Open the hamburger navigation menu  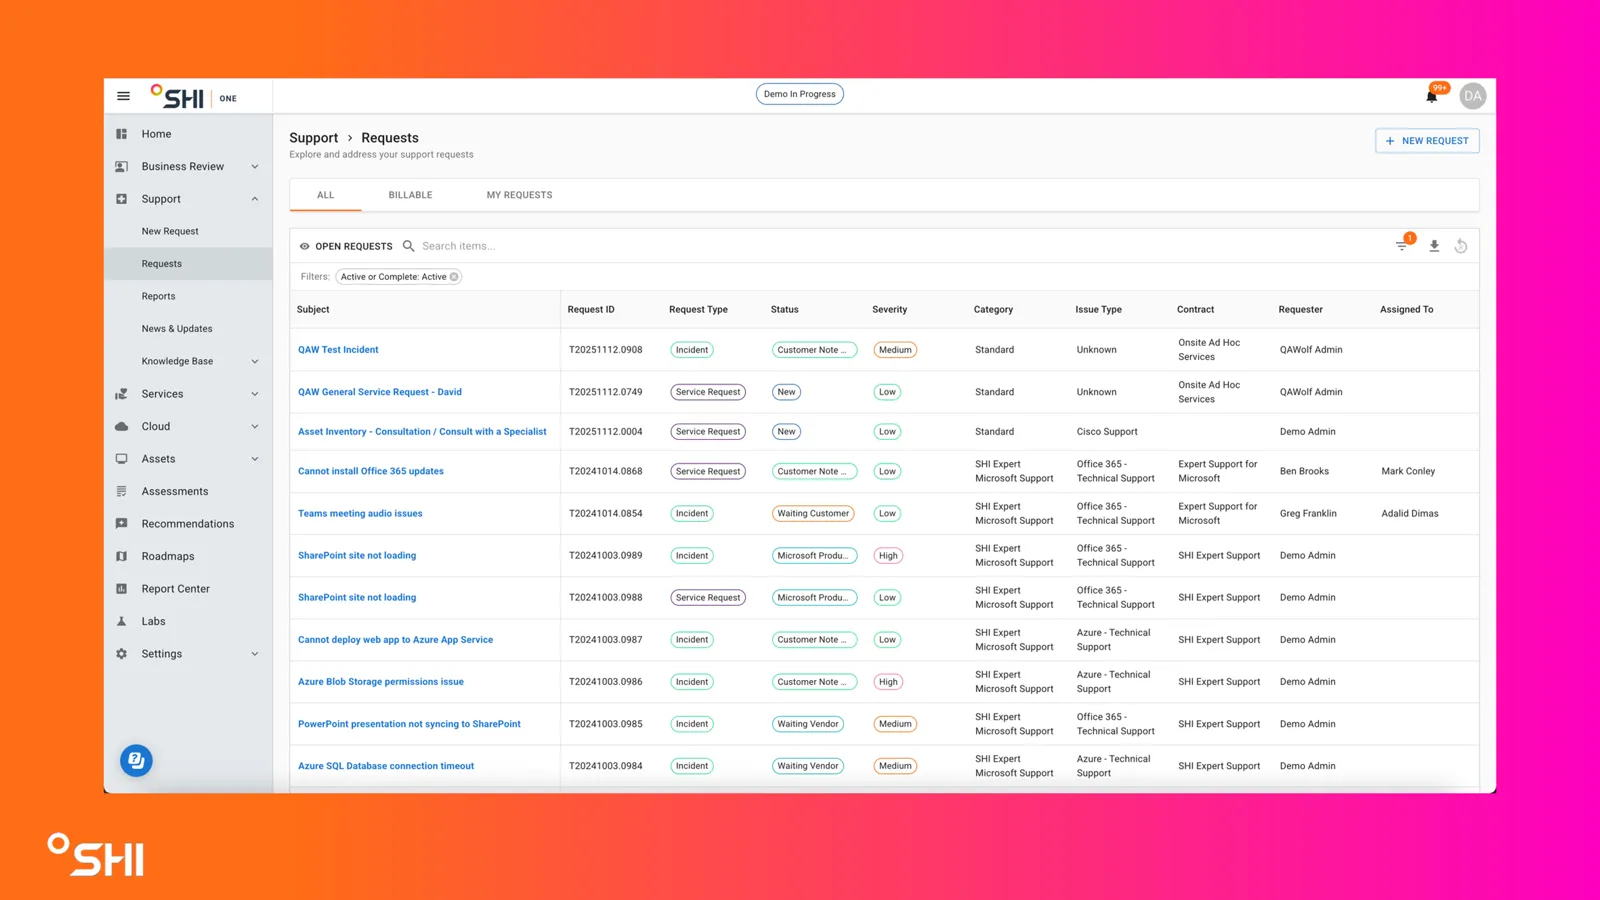point(123,96)
